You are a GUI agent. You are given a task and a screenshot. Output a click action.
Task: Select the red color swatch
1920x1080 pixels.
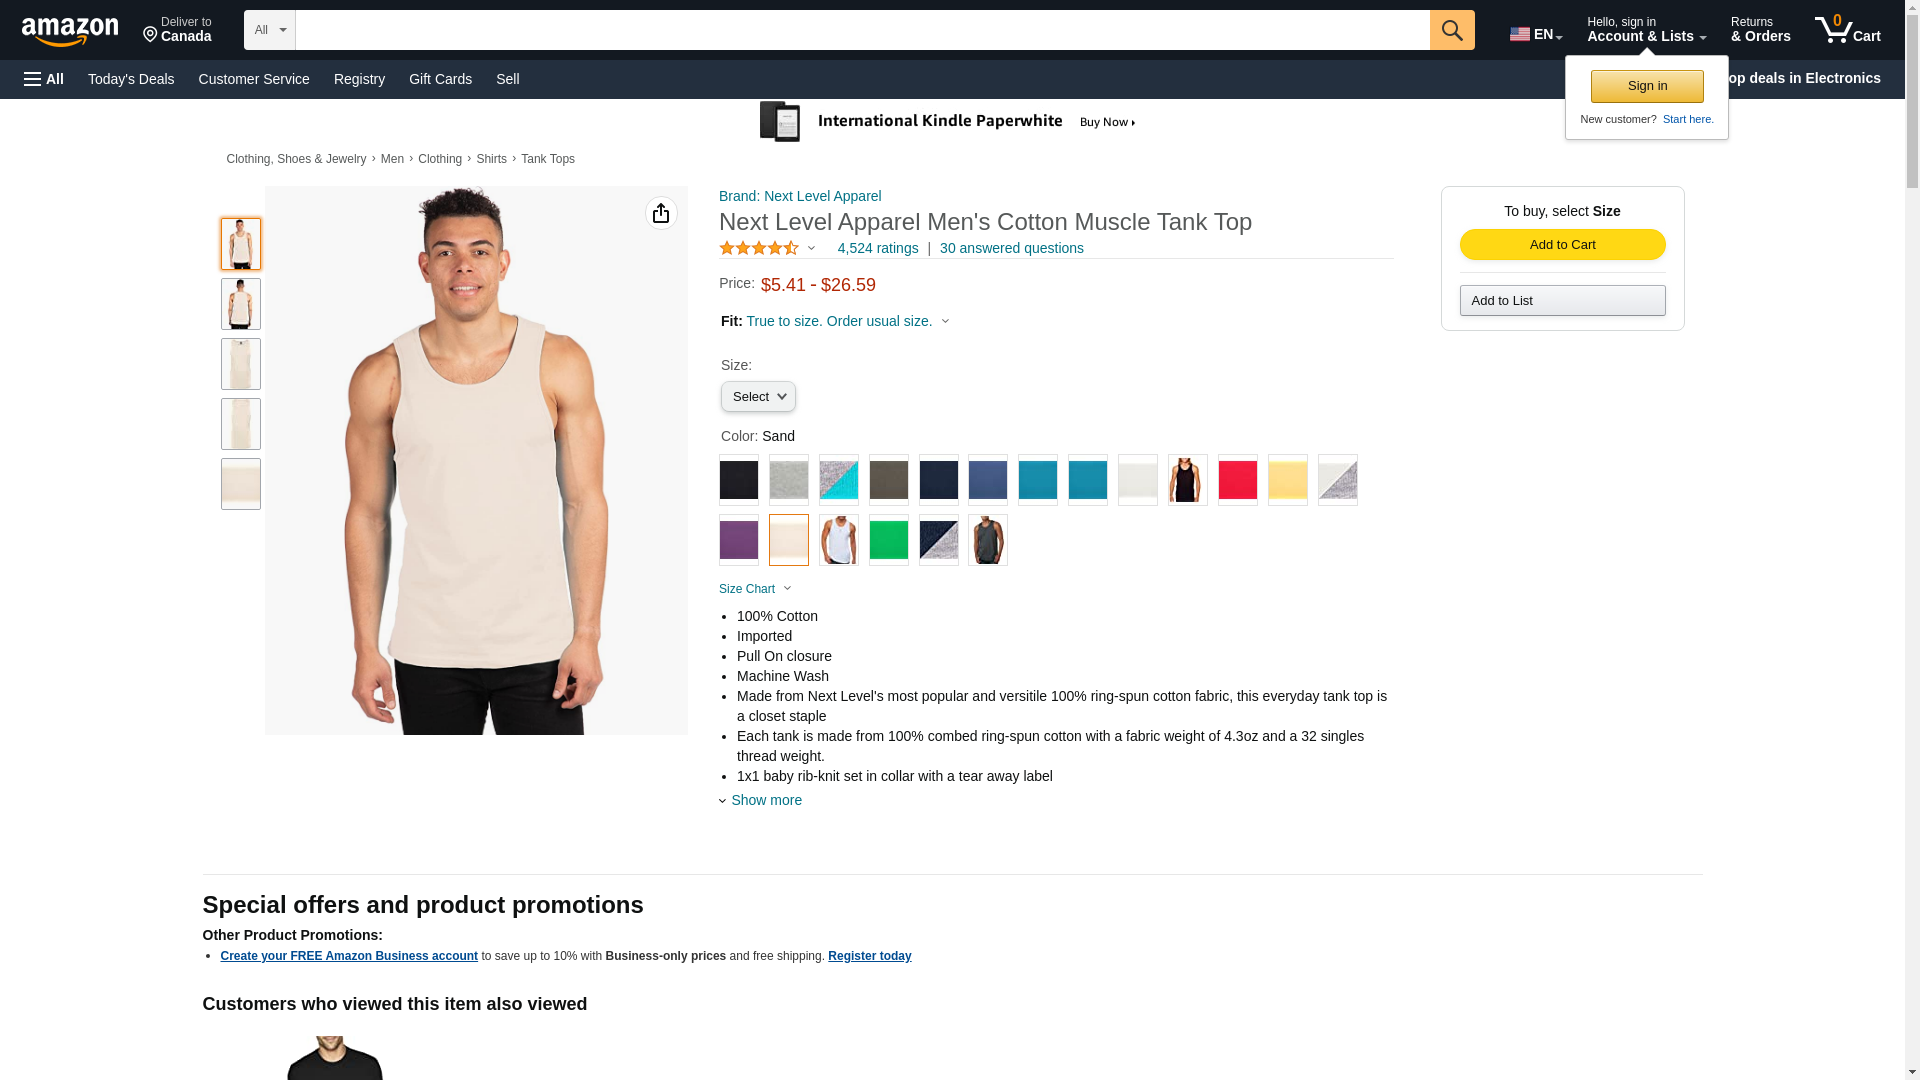1237,480
